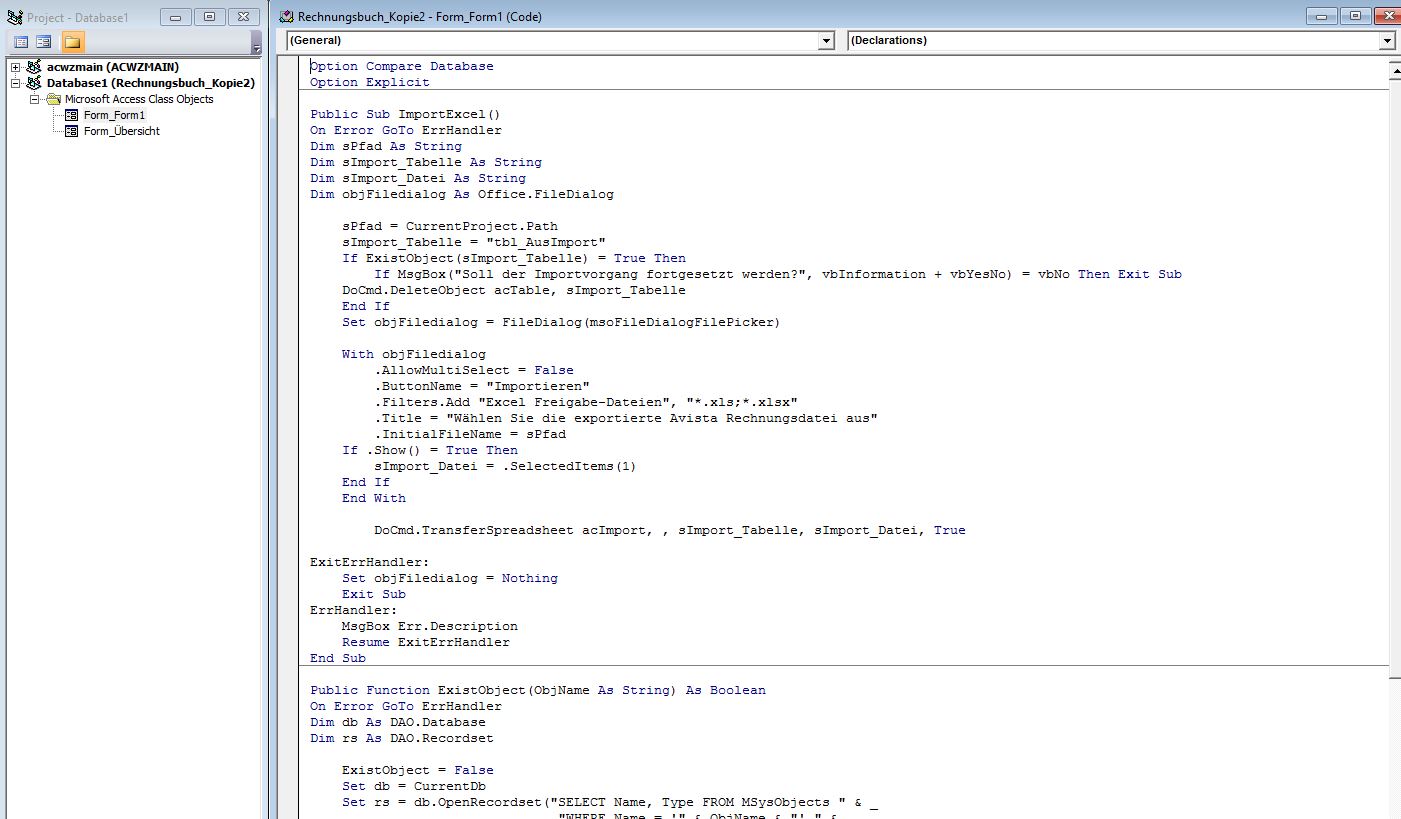1401x819 pixels.
Task: Click 'sImport_Datei = .SelectedItems(1)' line
Action: point(505,466)
